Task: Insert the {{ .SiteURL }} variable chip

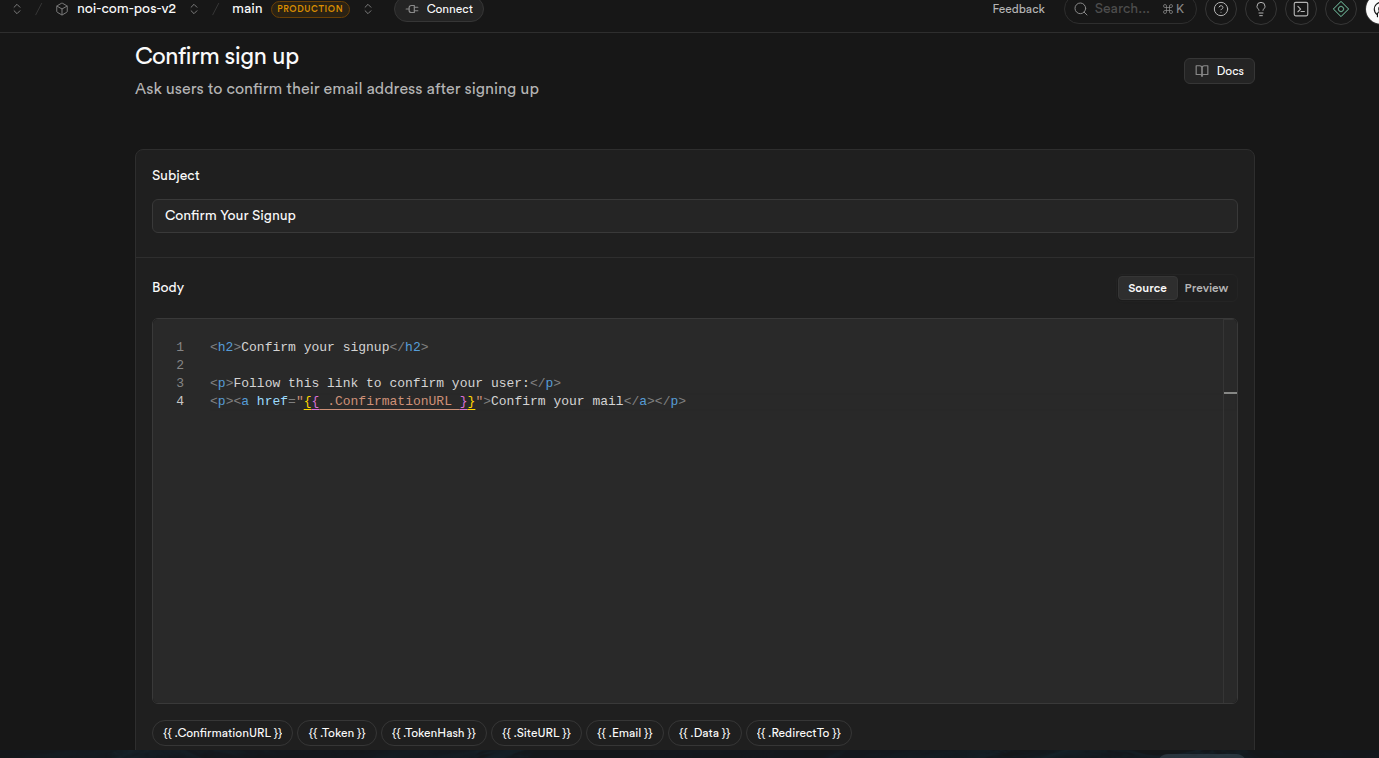Action: click(x=536, y=733)
